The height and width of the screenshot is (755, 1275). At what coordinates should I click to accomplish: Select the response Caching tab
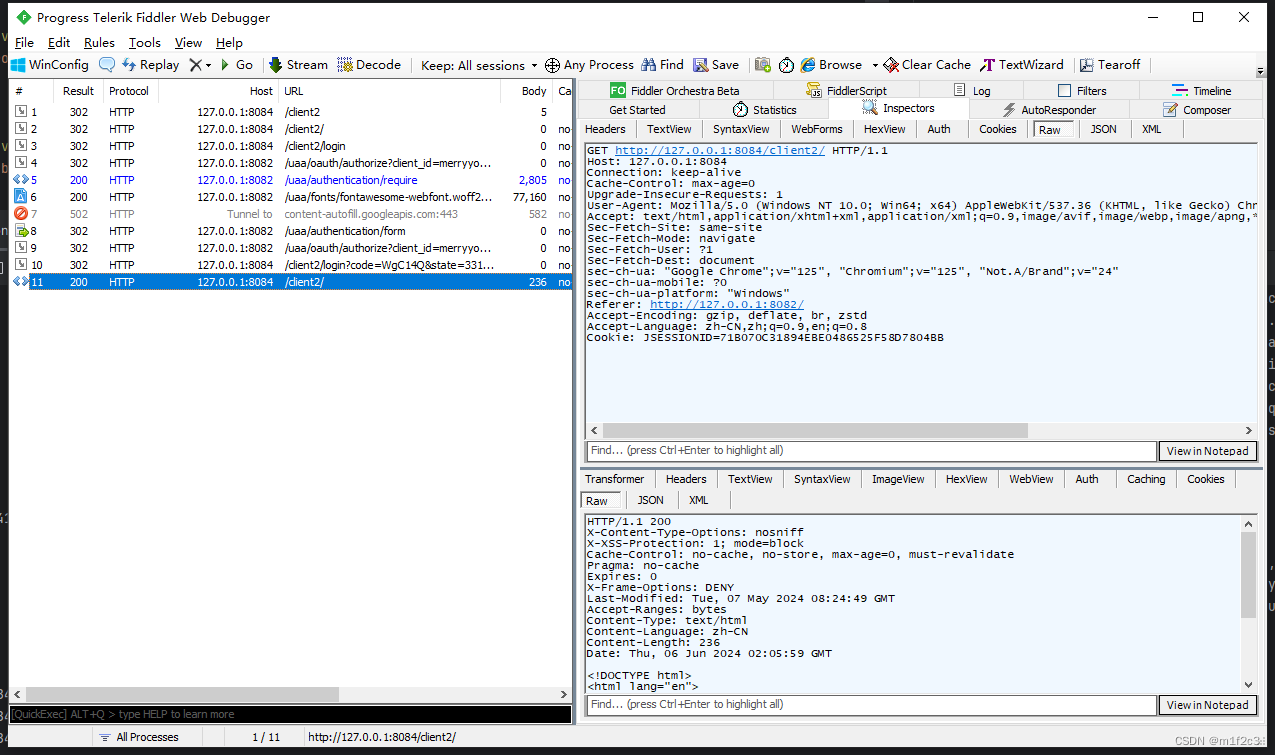1146,479
